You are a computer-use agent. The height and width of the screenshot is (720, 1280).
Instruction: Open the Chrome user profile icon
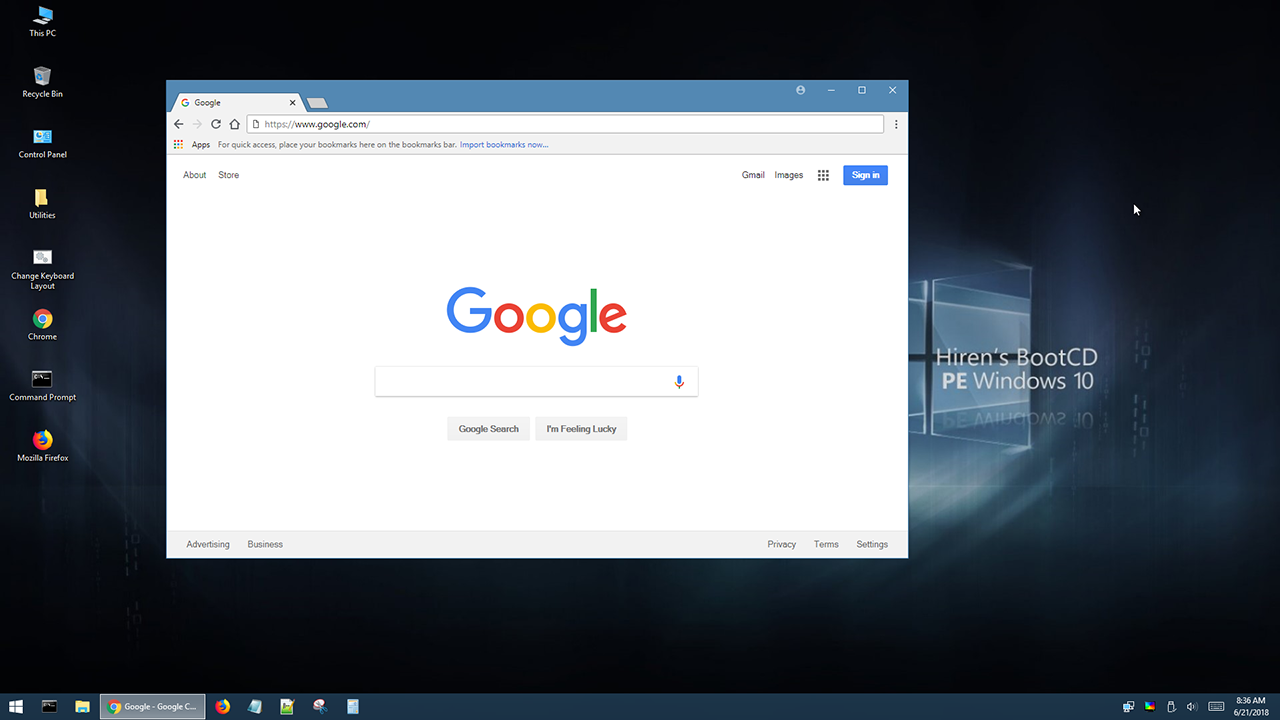coord(801,90)
